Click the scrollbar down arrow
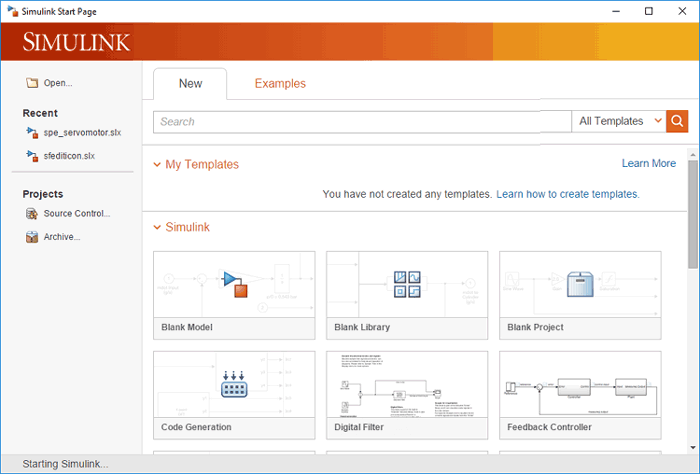 [x=692, y=448]
